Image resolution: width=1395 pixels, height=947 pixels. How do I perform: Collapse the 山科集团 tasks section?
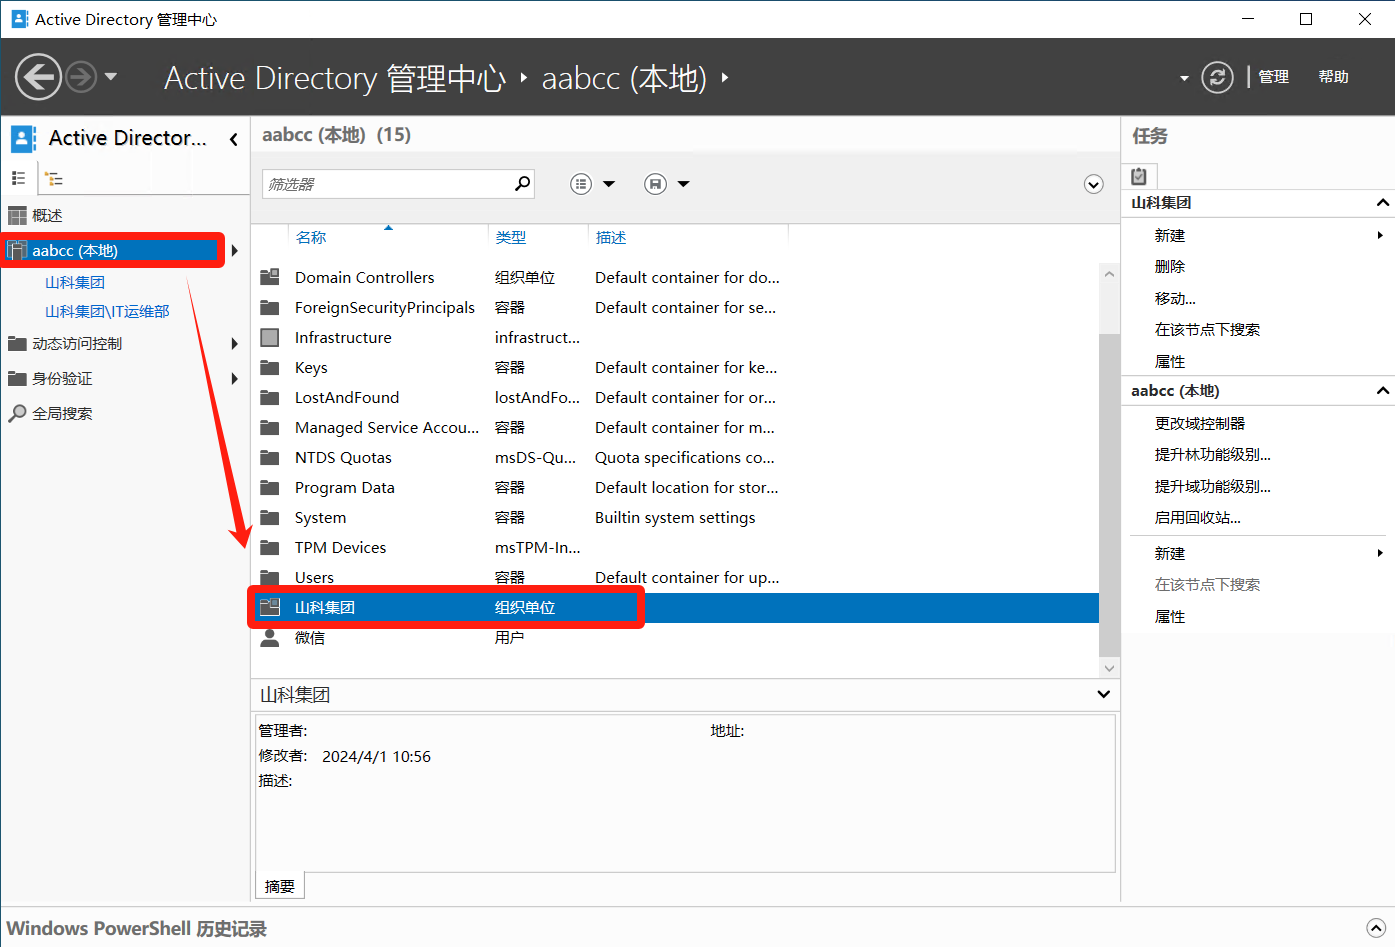click(1382, 203)
